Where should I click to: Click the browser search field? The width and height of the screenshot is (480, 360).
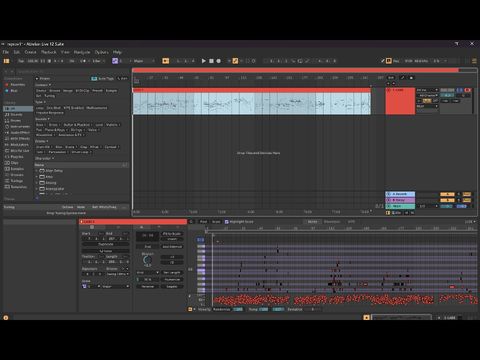tap(72, 72)
